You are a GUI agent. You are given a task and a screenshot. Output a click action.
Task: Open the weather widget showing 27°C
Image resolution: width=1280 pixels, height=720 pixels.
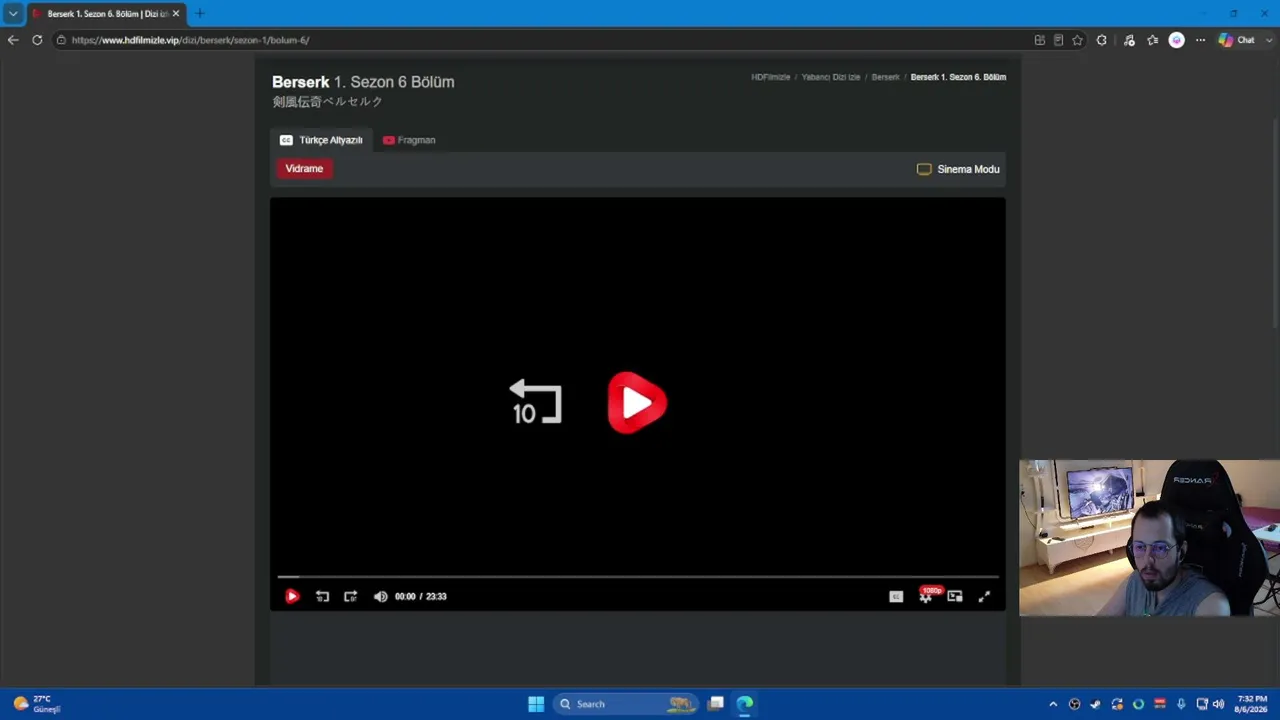click(x=36, y=704)
